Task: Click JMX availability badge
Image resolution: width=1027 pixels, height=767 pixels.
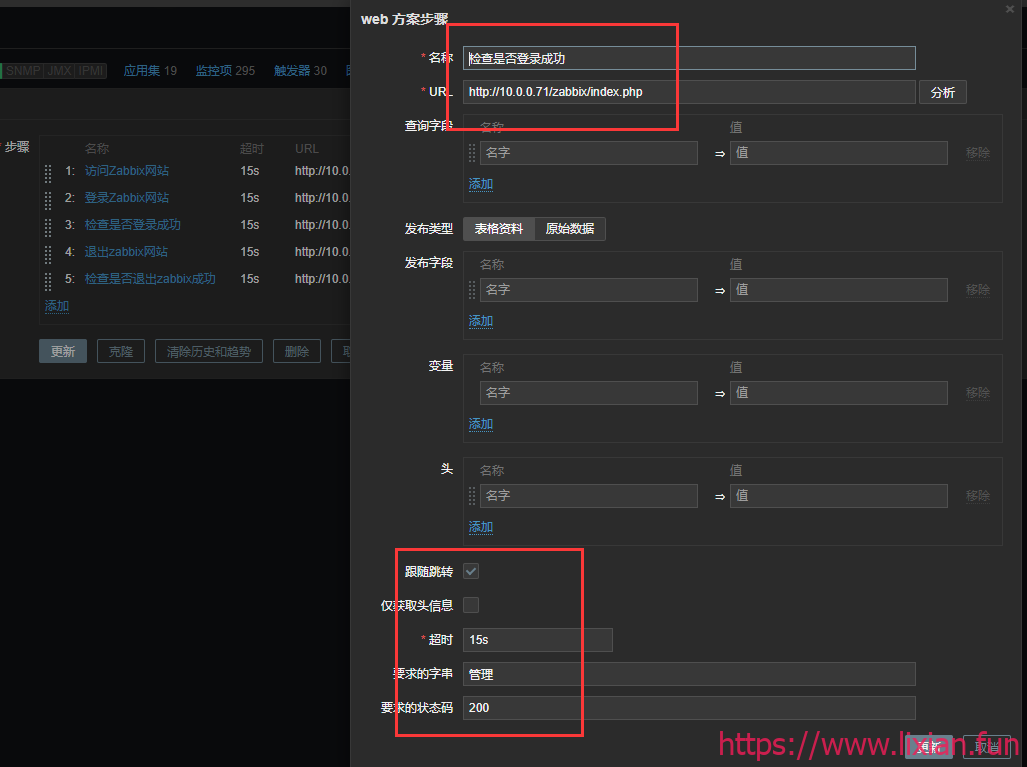Action: (60, 71)
